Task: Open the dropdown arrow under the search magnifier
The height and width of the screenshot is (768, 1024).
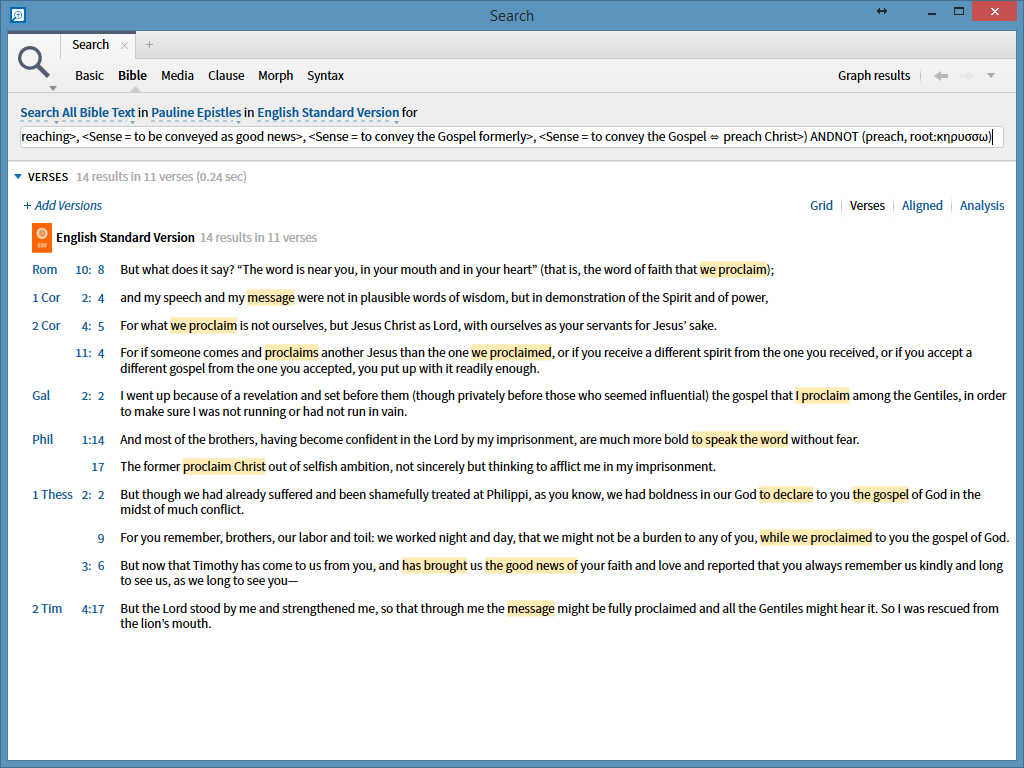Action: click(x=53, y=88)
